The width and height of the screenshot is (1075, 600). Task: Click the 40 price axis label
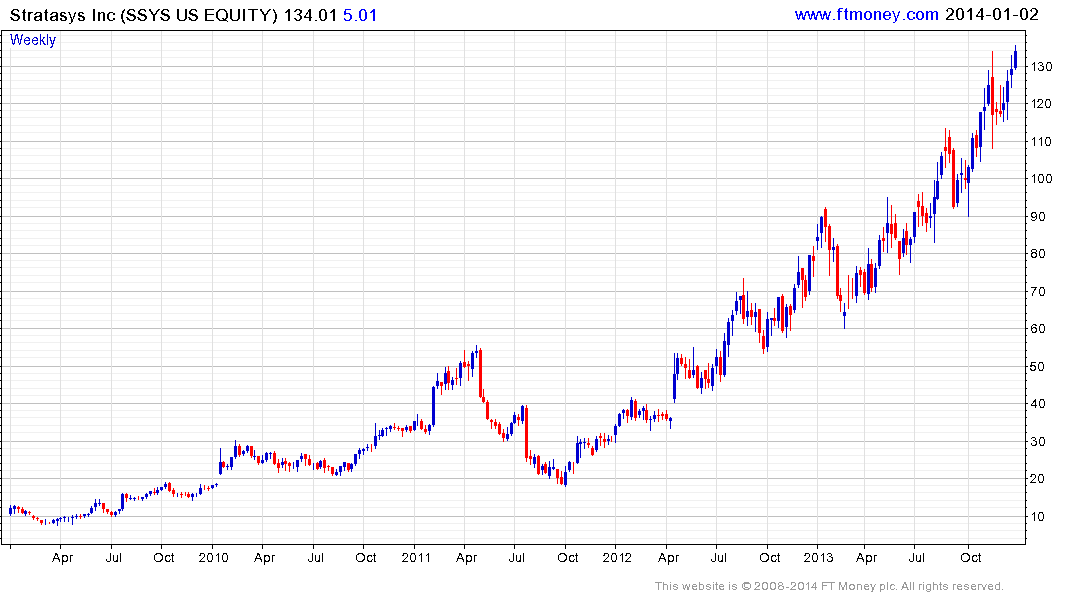1038,404
